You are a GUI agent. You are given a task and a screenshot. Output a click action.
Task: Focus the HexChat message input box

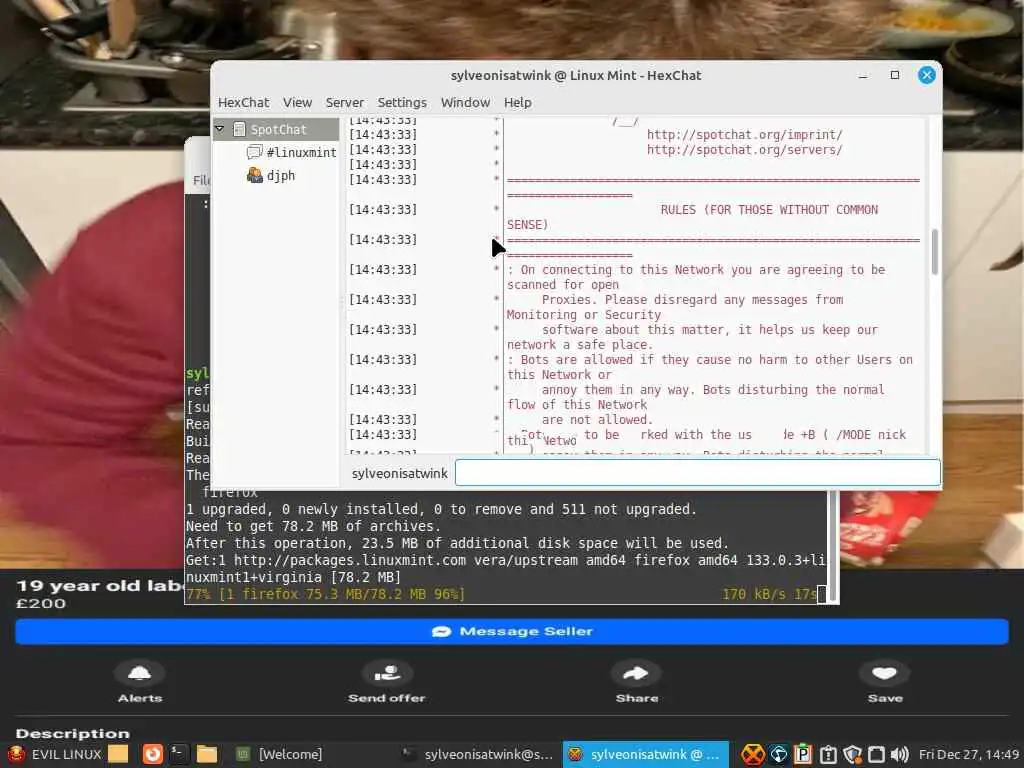coord(697,473)
